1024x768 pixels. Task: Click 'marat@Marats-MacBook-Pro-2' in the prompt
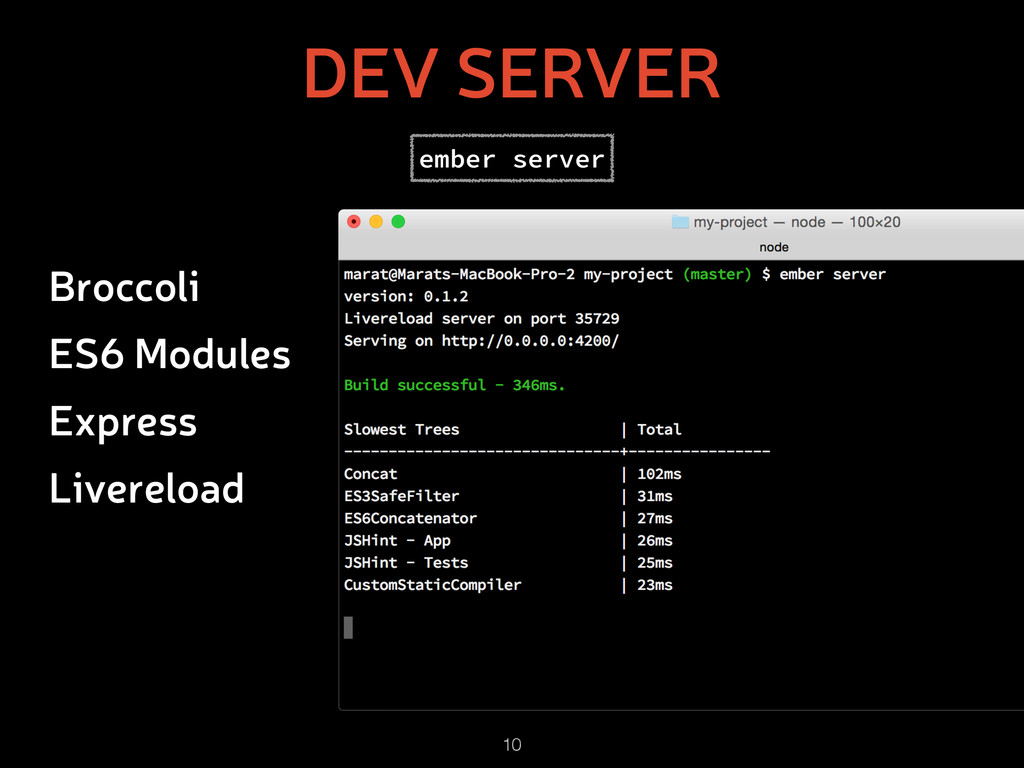pos(459,274)
